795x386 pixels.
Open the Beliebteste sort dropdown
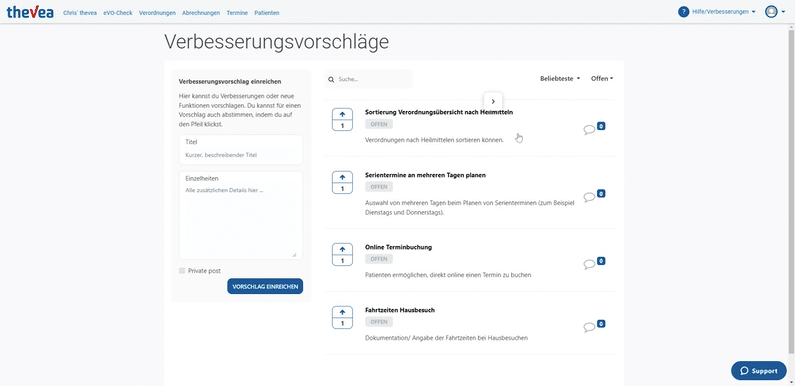tap(560, 79)
